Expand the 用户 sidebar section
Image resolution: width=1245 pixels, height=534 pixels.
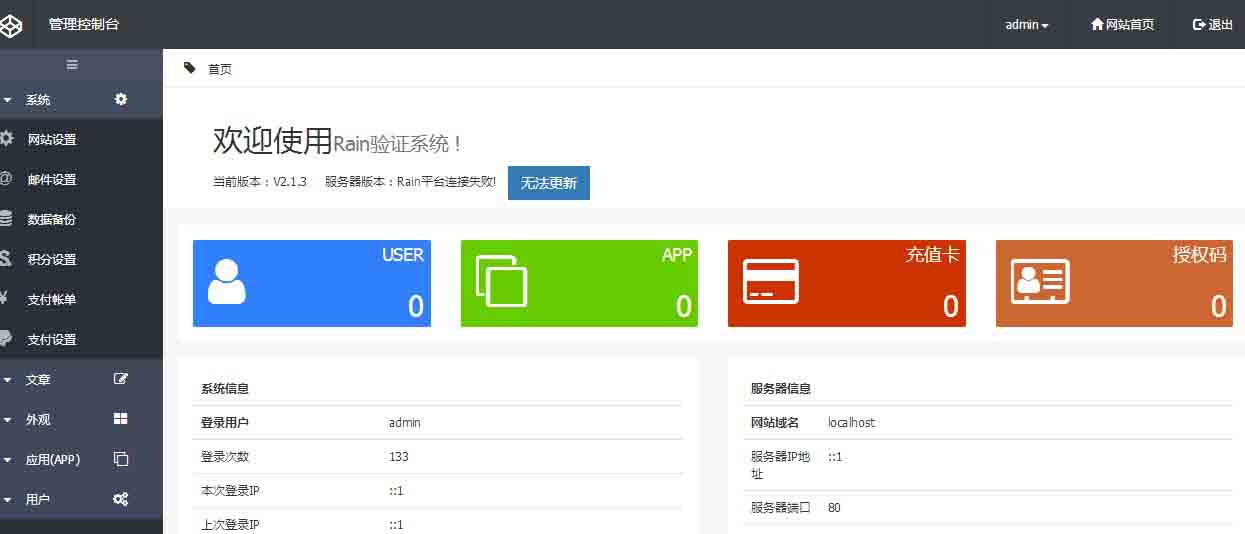[x=38, y=499]
